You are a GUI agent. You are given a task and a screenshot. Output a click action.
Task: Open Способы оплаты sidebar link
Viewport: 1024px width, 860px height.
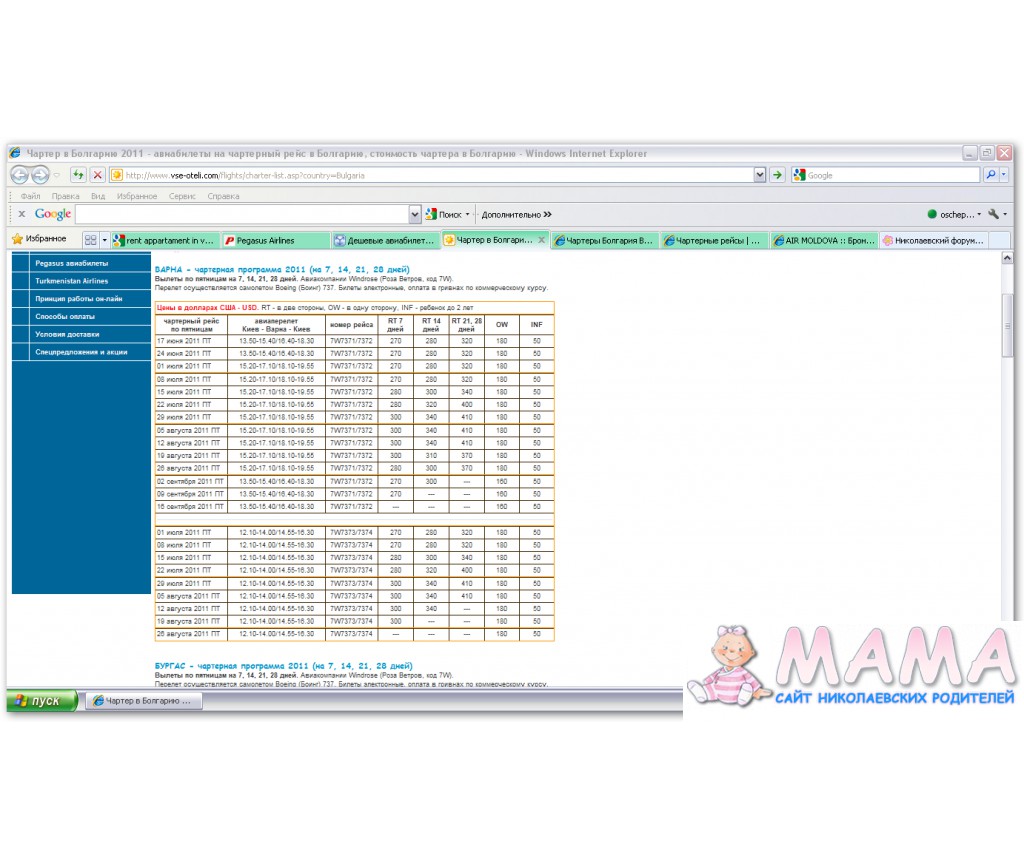65,316
